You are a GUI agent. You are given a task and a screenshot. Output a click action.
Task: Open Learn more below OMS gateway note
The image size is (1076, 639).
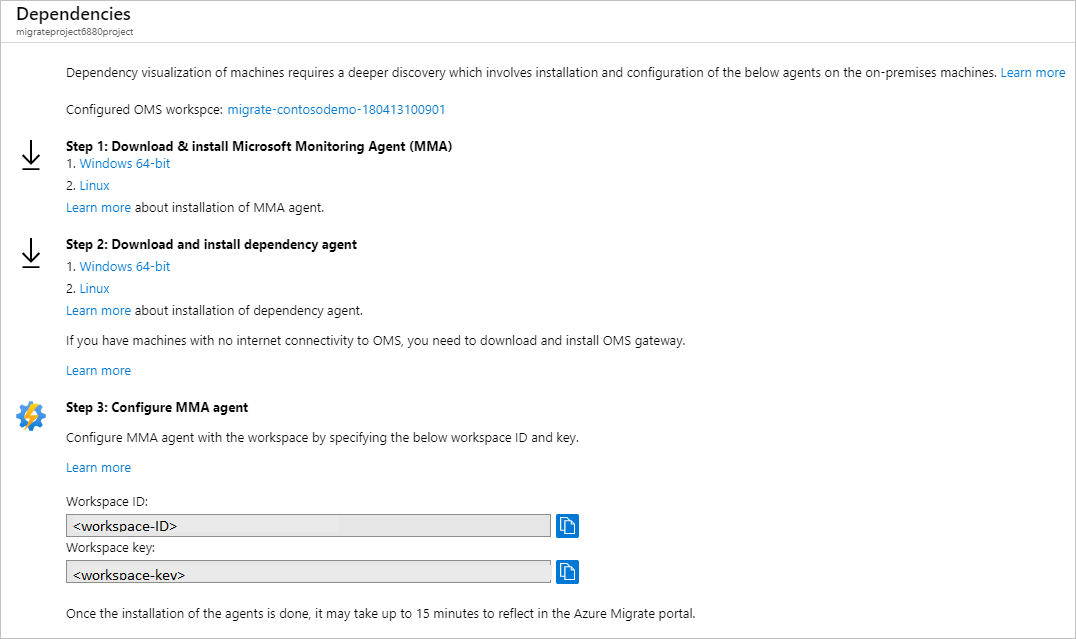(x=98, y=371)
